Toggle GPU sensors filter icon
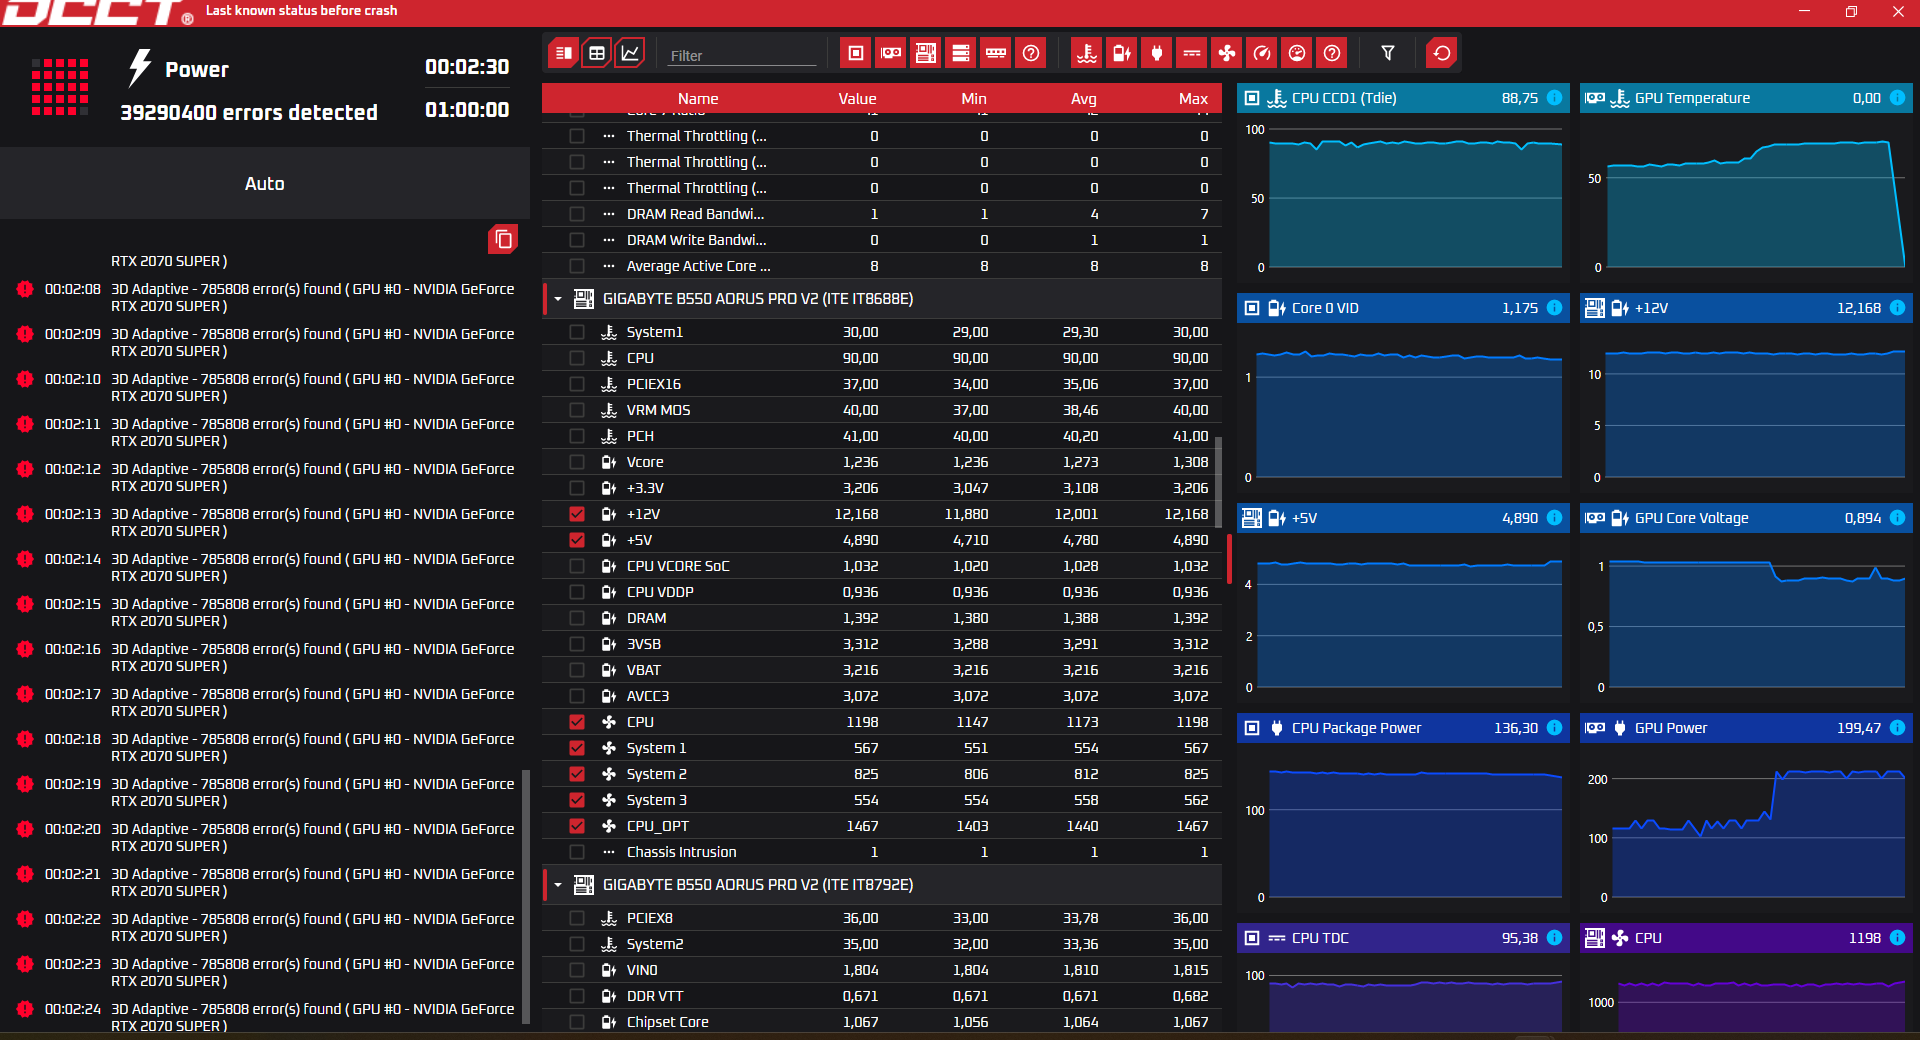The height and width of the screenshot is (1040, 1920). (891, 53)
